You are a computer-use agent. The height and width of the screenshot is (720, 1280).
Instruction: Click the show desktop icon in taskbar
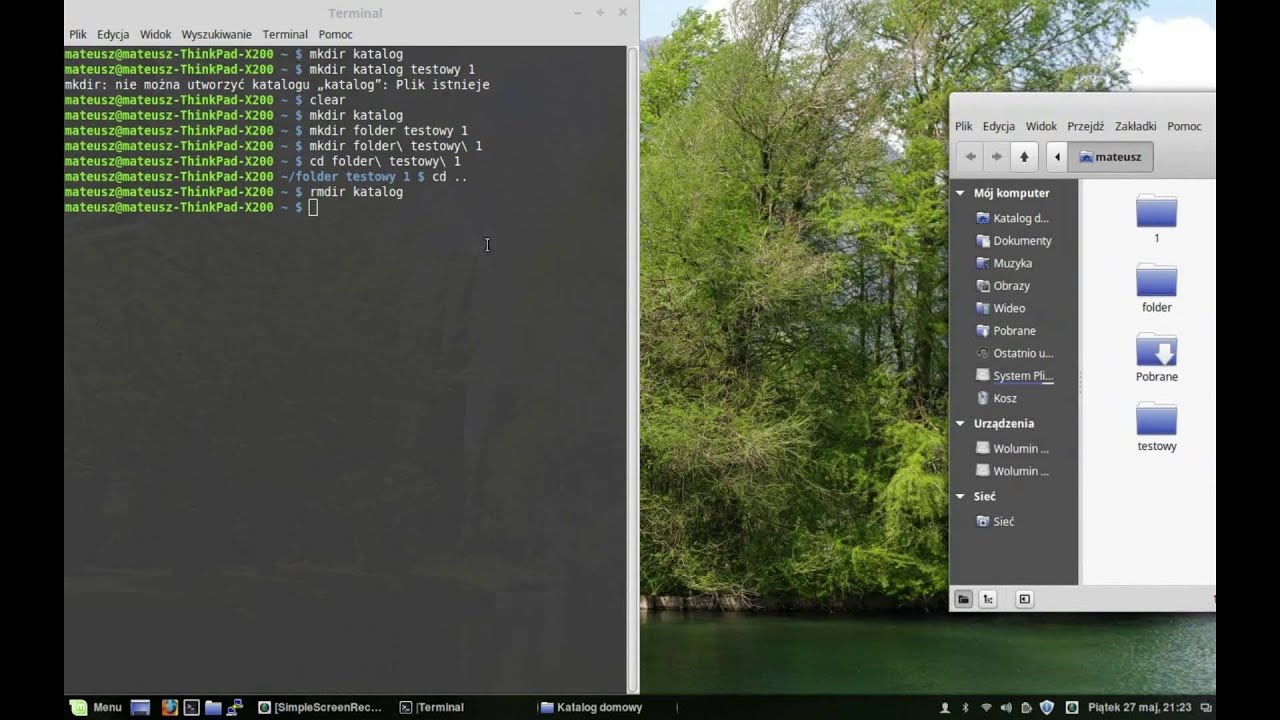click(x=141, y=707)
